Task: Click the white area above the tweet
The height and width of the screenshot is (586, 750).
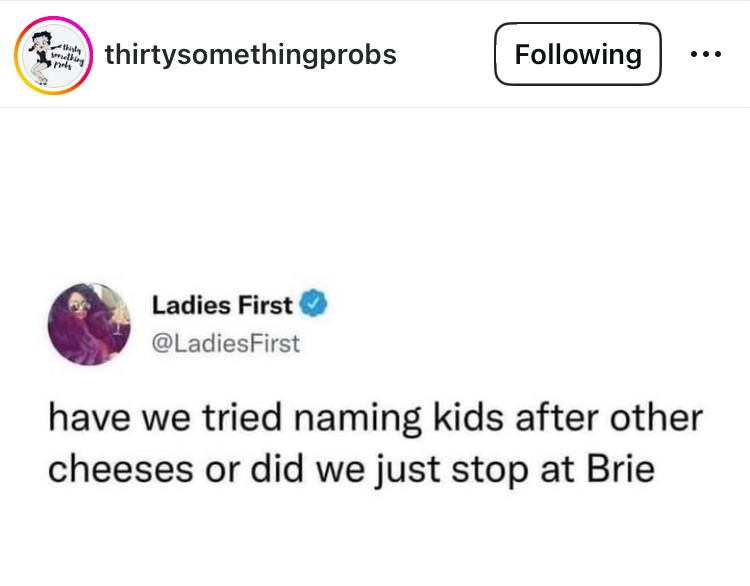Action: [x=375, y=190]
